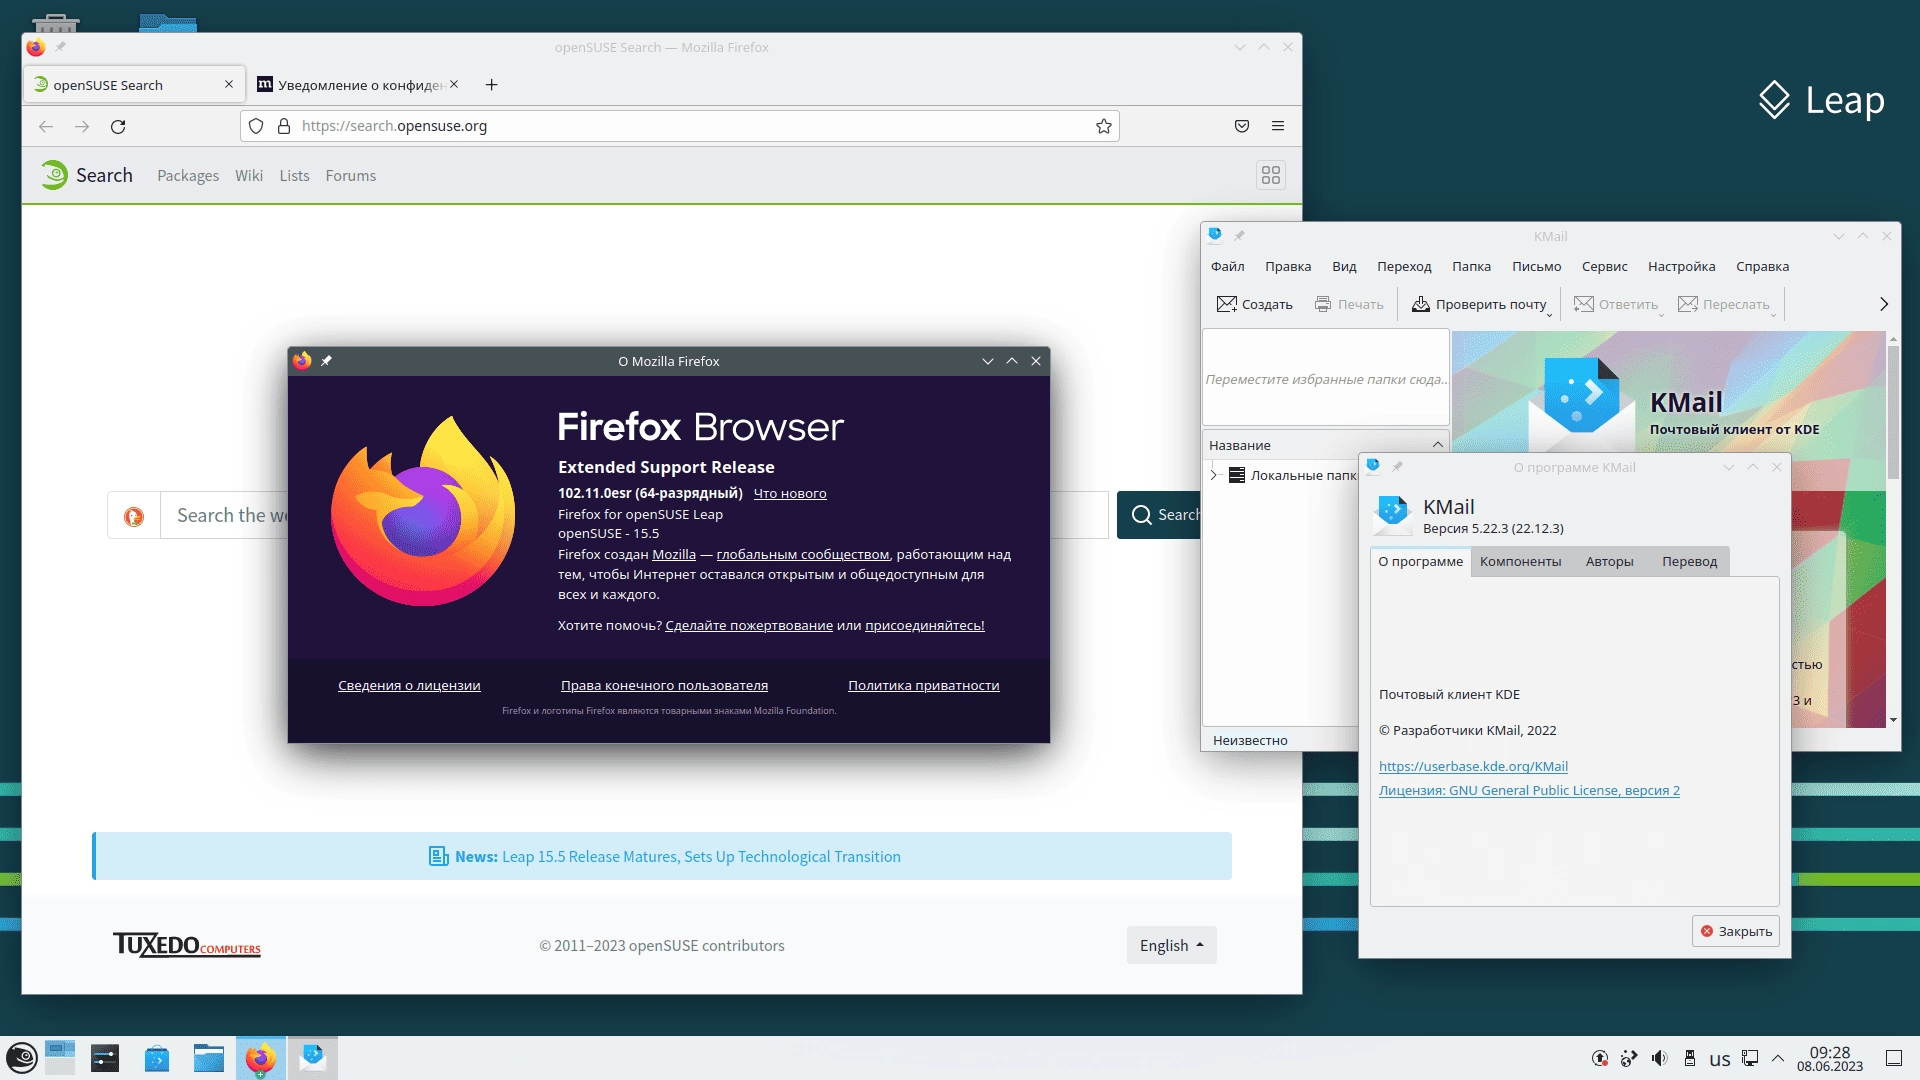1920x1080 pixels.
Task: Open Packages link in openSUSE navigation
Action: click(x=188, y=176)
